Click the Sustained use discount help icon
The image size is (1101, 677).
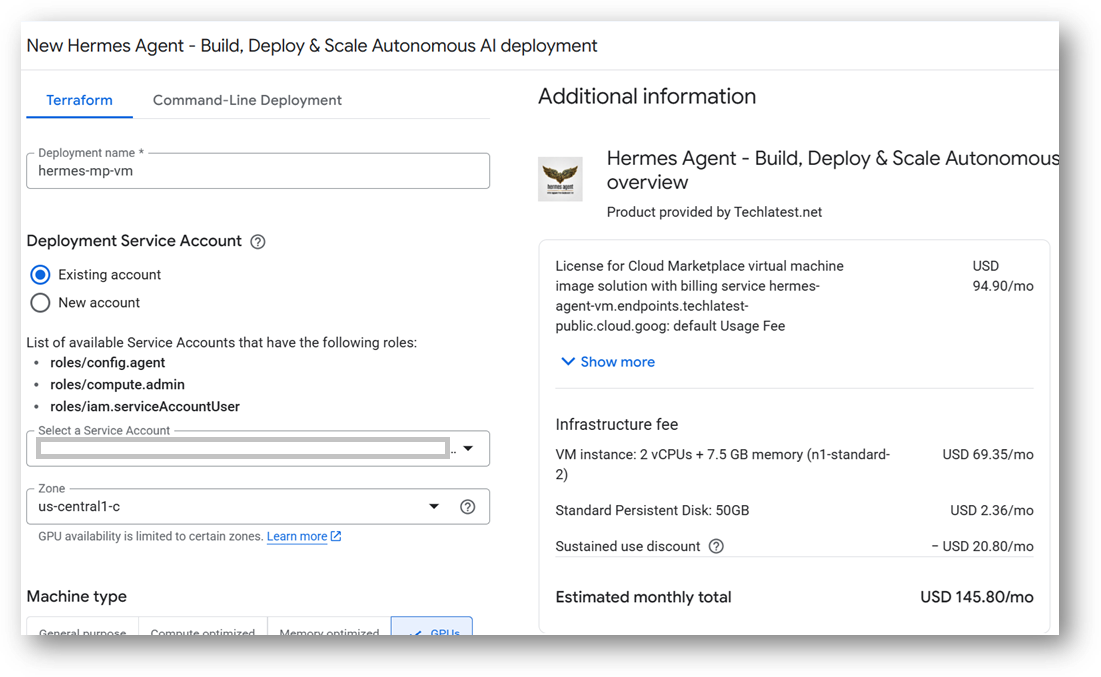coord(716,546)
